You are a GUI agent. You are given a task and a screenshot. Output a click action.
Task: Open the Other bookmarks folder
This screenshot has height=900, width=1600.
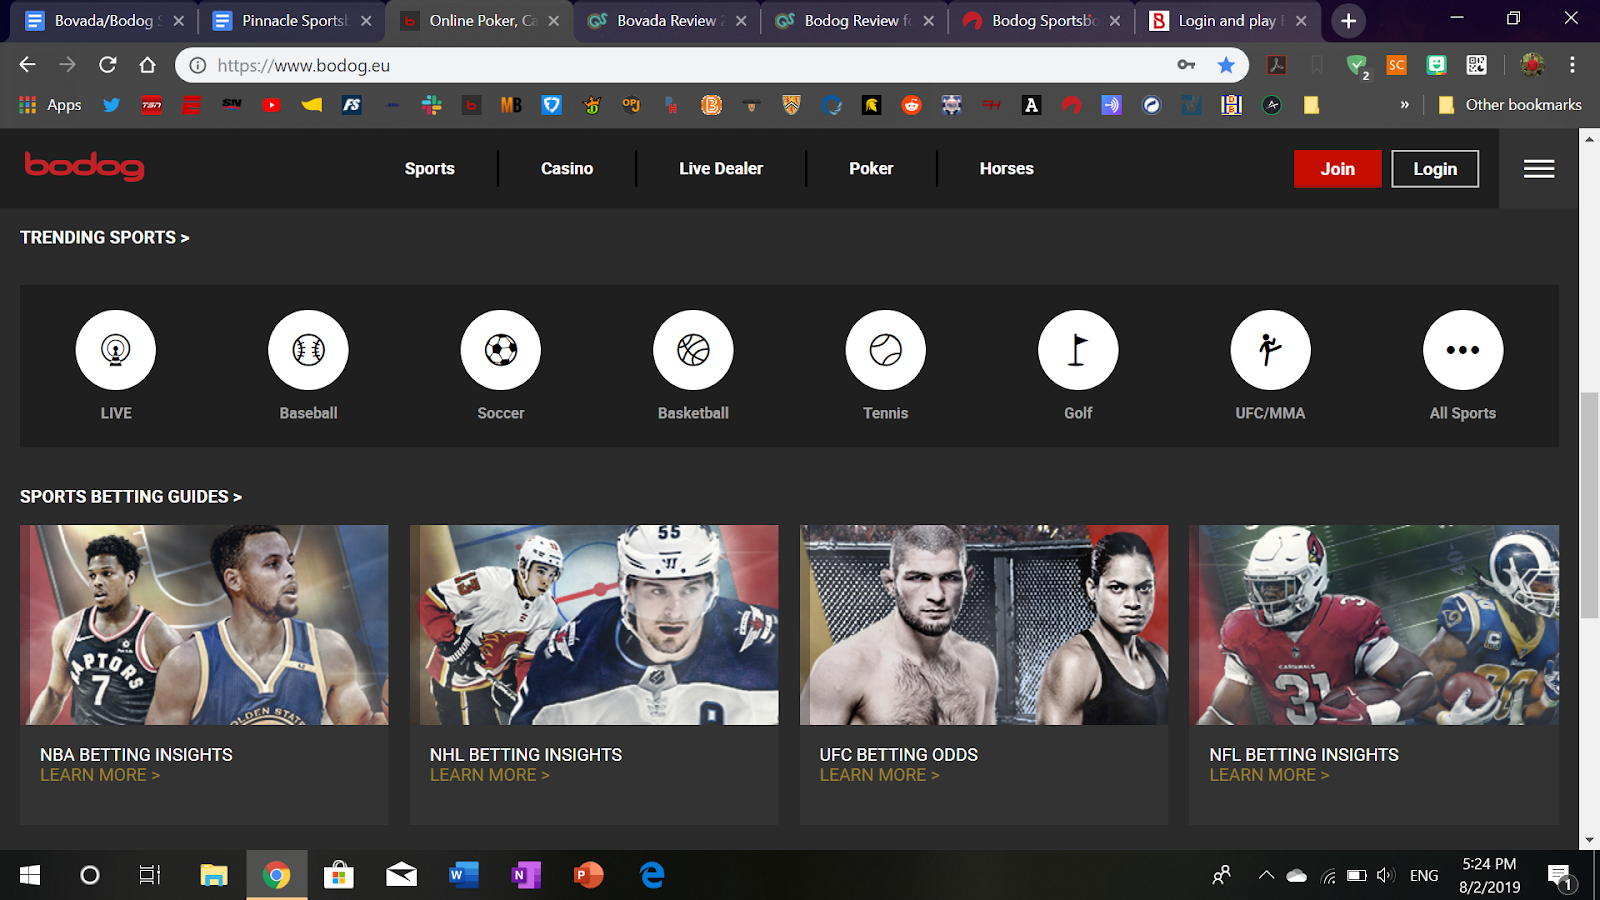[x=1510, y=105]
